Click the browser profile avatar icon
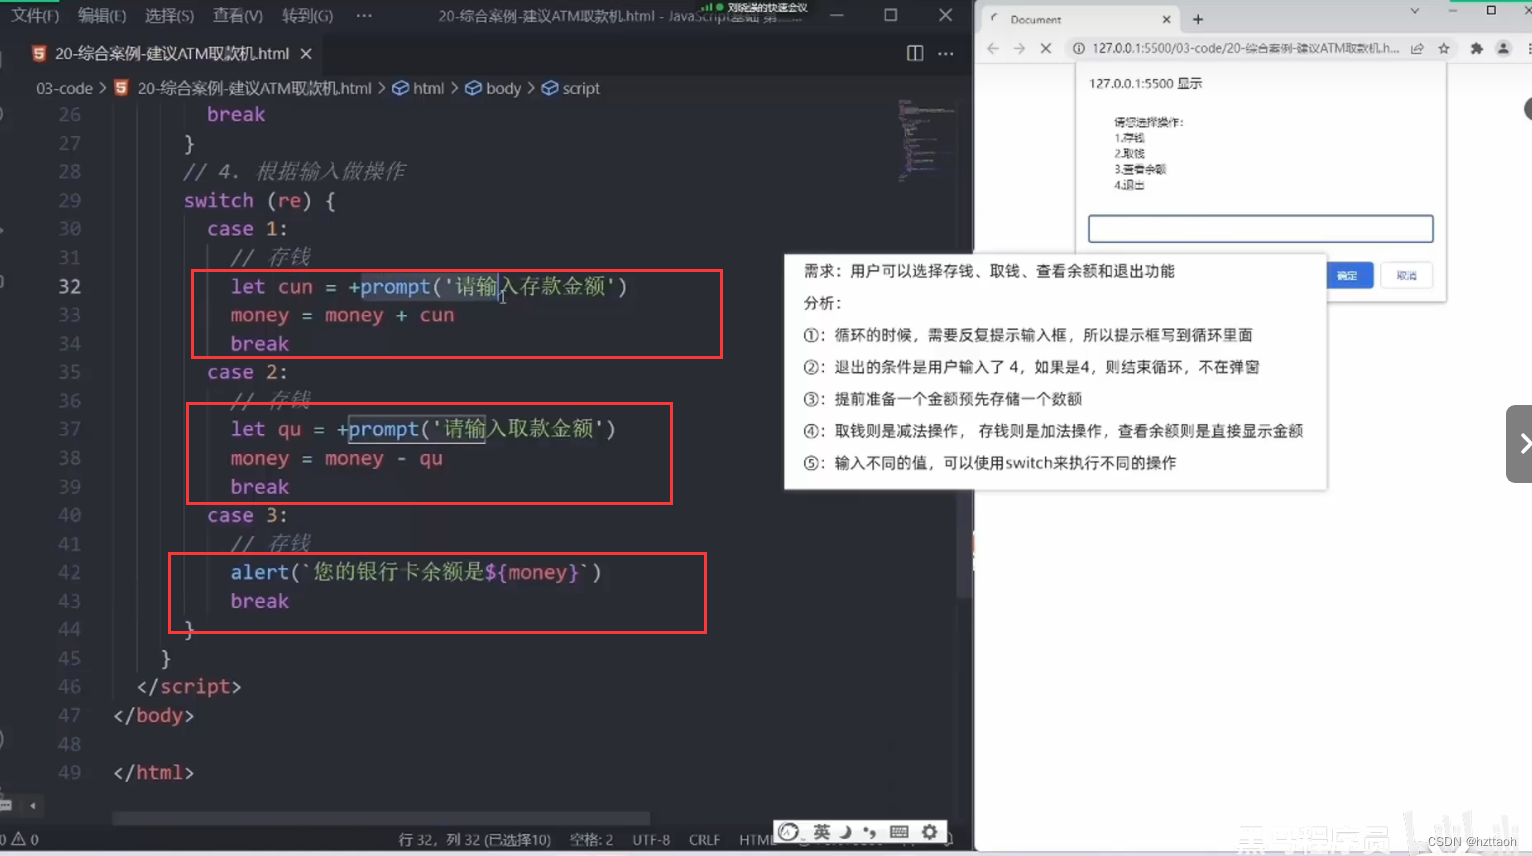This screenshot has height=856, width=1532. pos(1503,48)
